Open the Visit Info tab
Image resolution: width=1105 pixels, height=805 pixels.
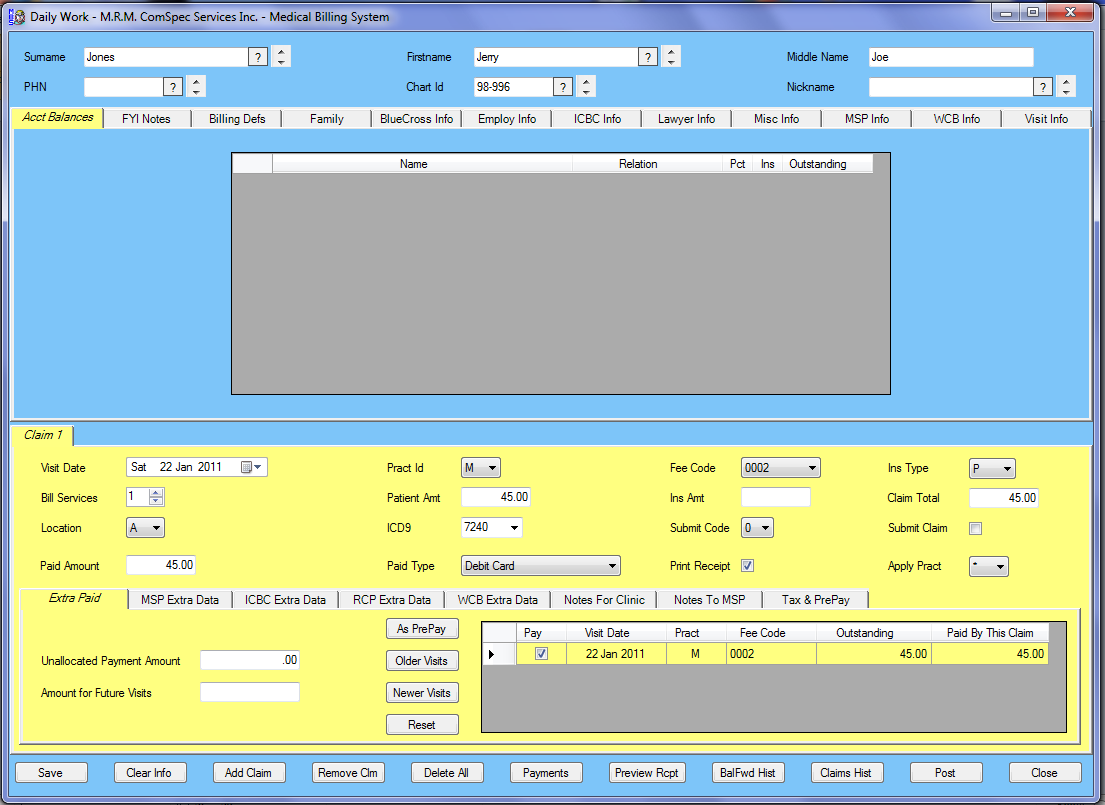tap(1046, 119)
